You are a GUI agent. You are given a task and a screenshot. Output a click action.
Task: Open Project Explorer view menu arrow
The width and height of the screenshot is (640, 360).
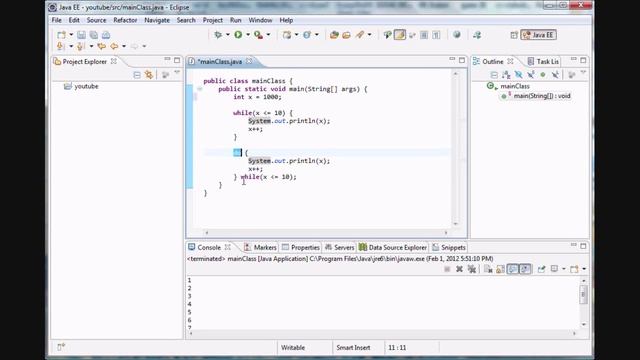tap(177, 72)
